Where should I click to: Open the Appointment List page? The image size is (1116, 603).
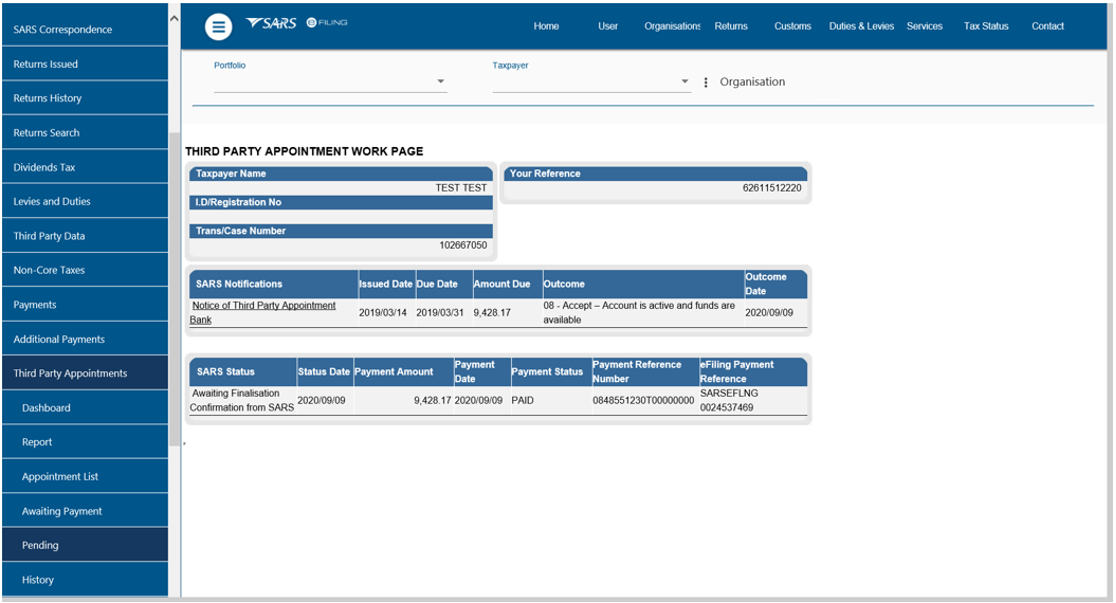click(x=60, y=477)
